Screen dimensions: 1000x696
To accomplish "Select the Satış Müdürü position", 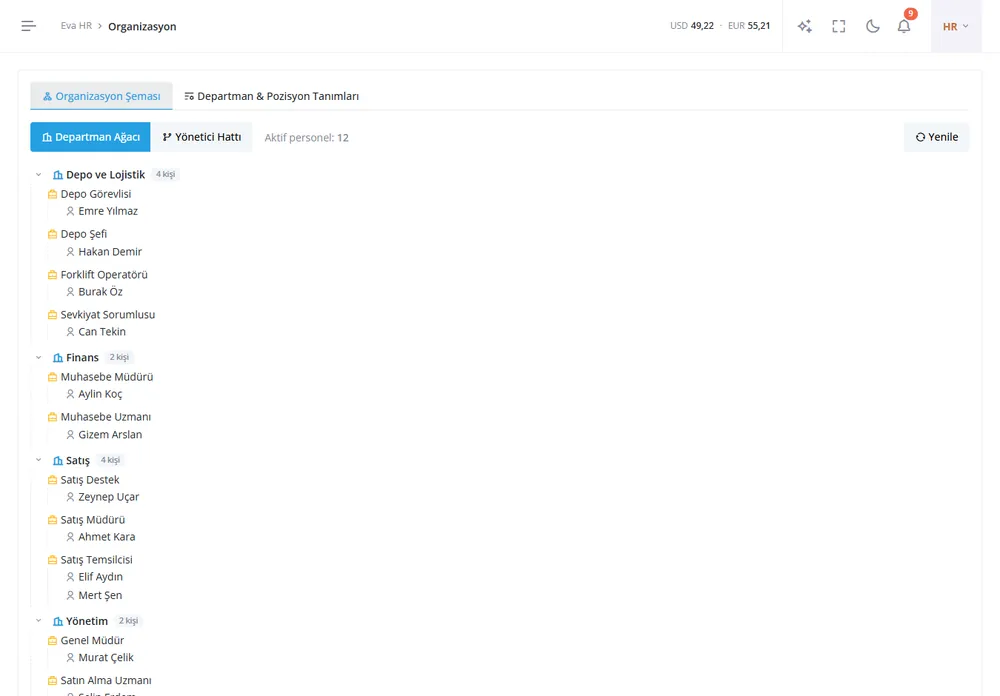I will pyautogui.click(x=92, y=520).
